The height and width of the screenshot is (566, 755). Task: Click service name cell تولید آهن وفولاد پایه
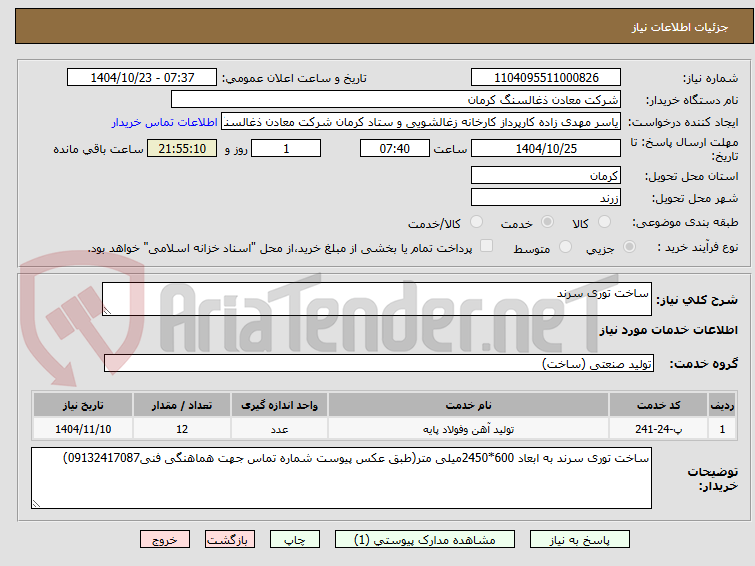point(469,429)
